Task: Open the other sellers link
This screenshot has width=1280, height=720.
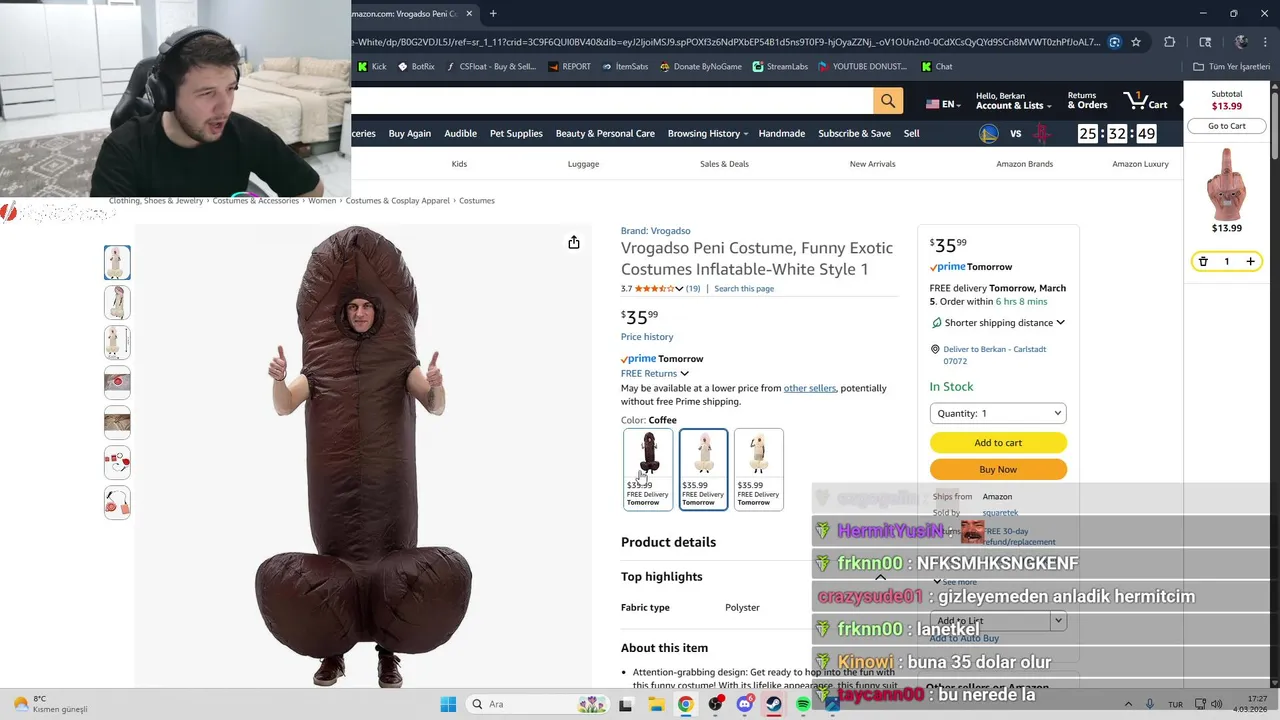Action: (x=810, y=388)
